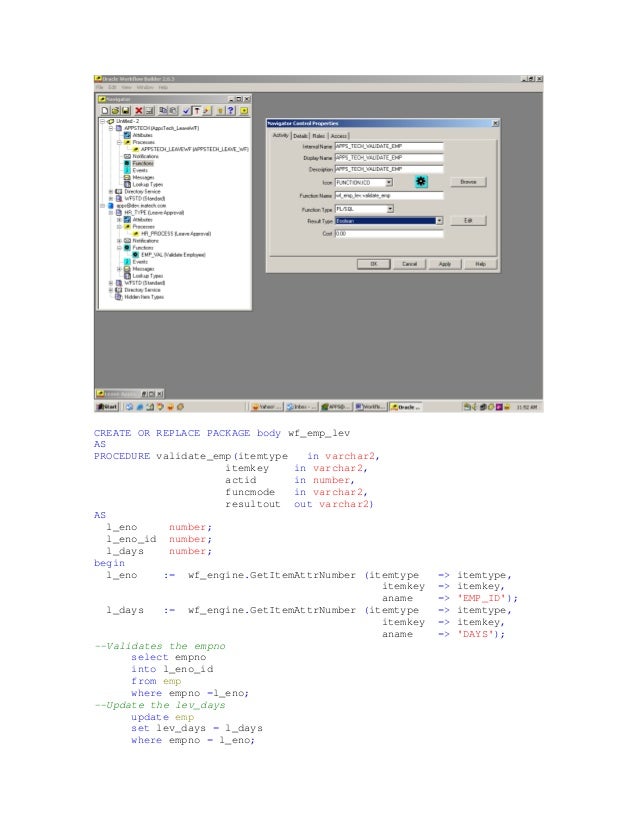Viewport: 638px width, 826px height.
Task: Open the Function Type PL/SQL dropdown
Action: 390,209
